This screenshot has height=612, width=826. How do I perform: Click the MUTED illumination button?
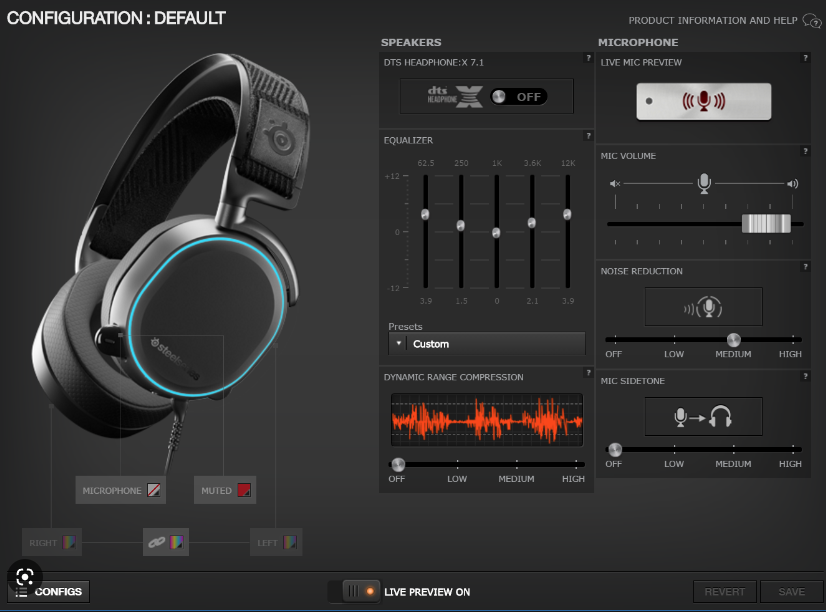coord(225,490)
